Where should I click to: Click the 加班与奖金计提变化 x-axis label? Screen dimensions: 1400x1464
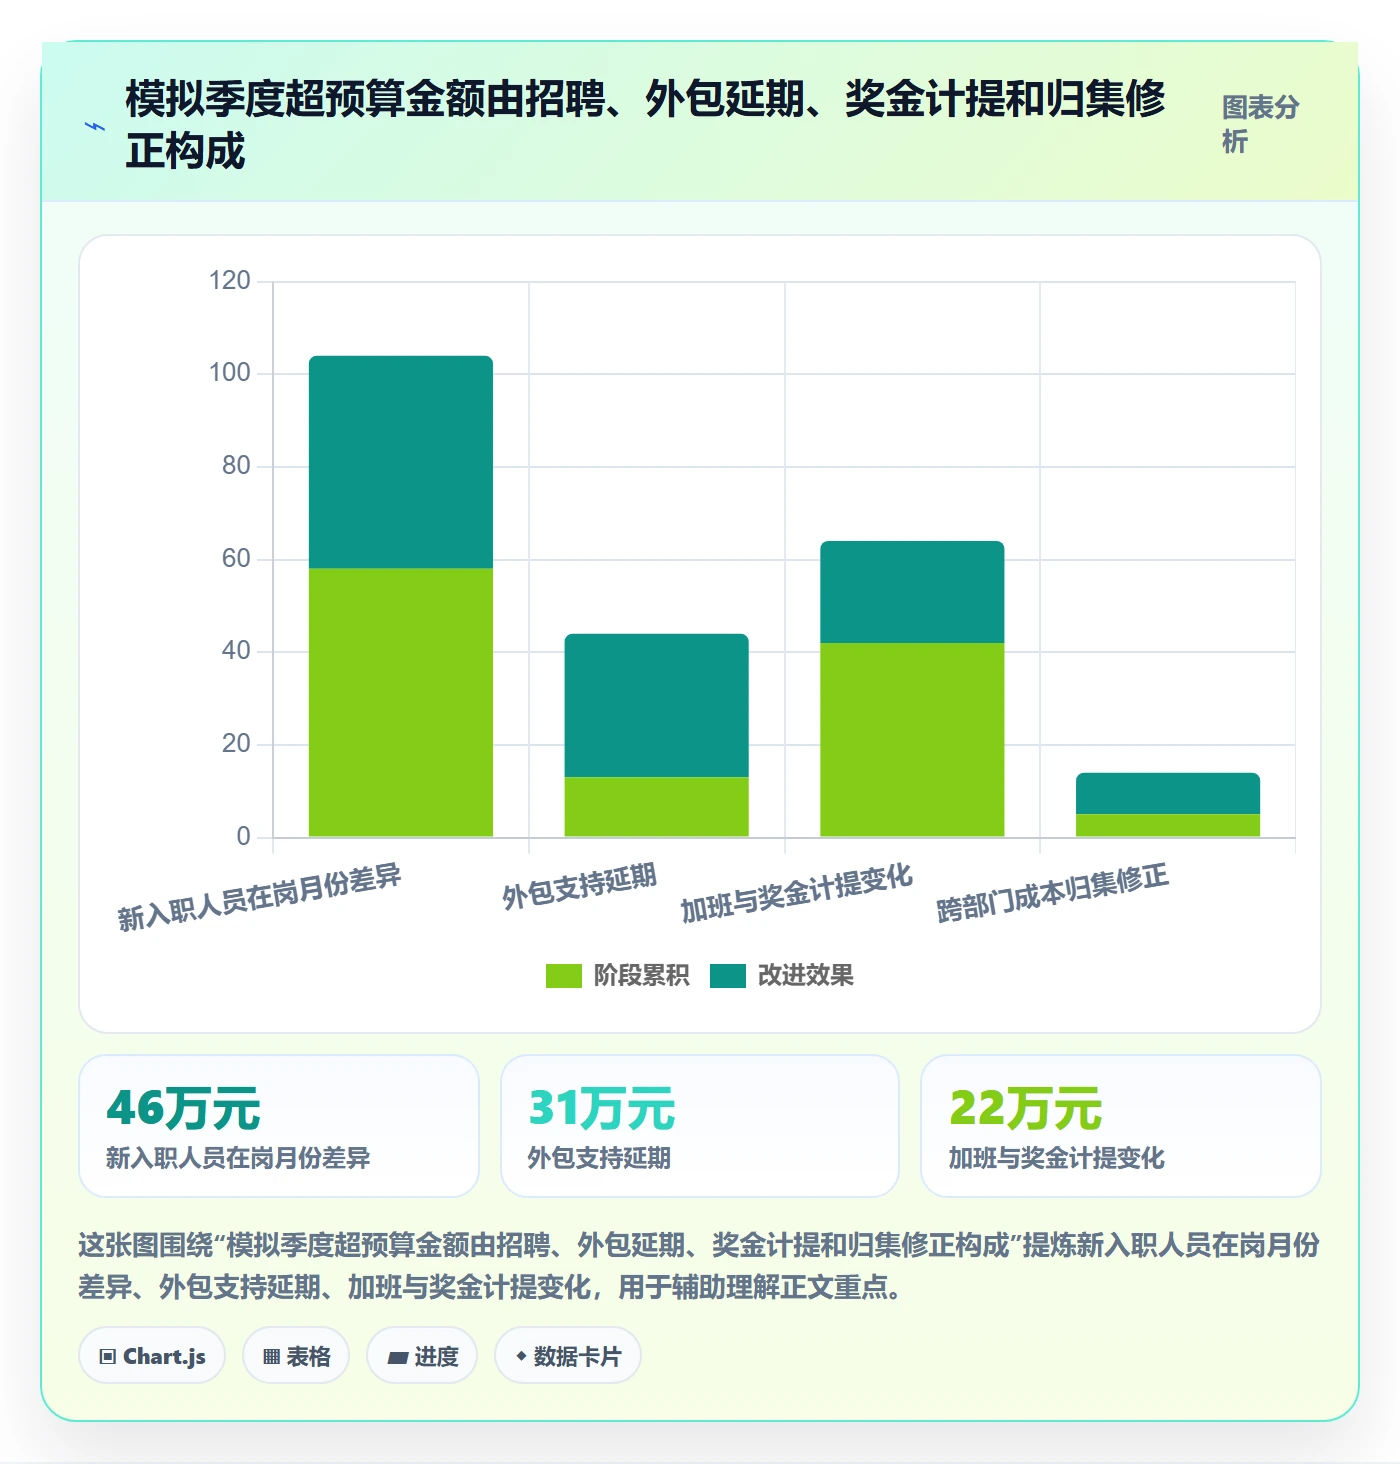point(797,893)
